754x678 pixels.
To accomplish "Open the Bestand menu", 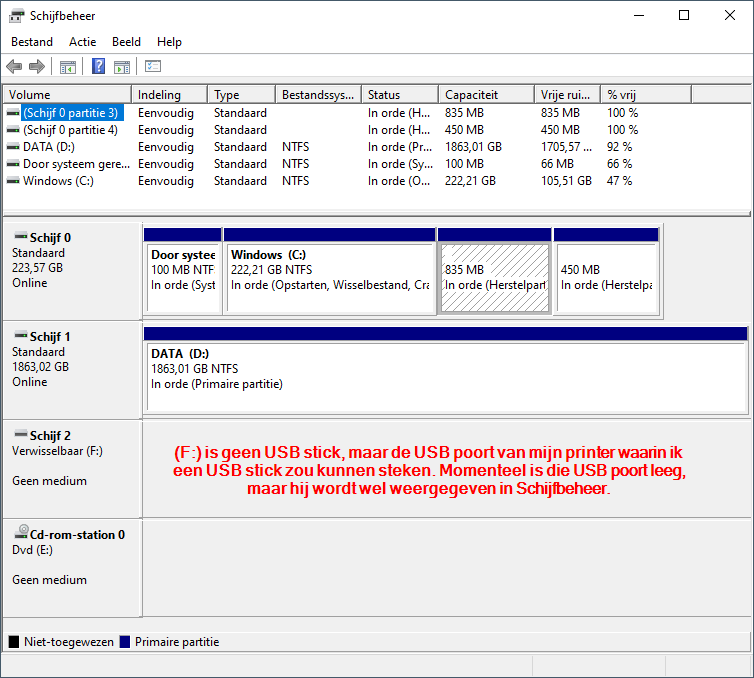I will point(32,42).
